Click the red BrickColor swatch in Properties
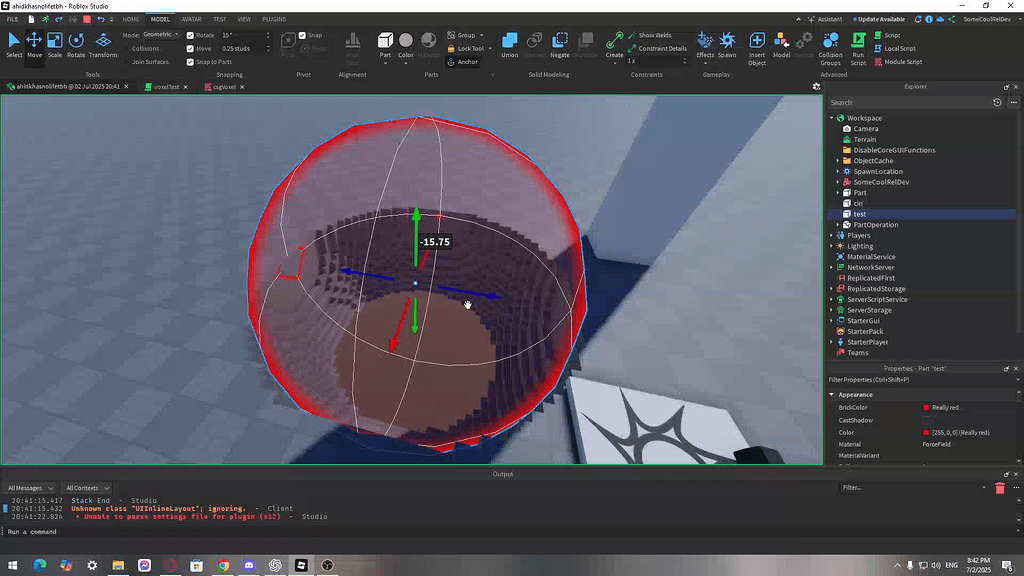Viewport: 1024px width, 576px height. [x=924, y=407]
